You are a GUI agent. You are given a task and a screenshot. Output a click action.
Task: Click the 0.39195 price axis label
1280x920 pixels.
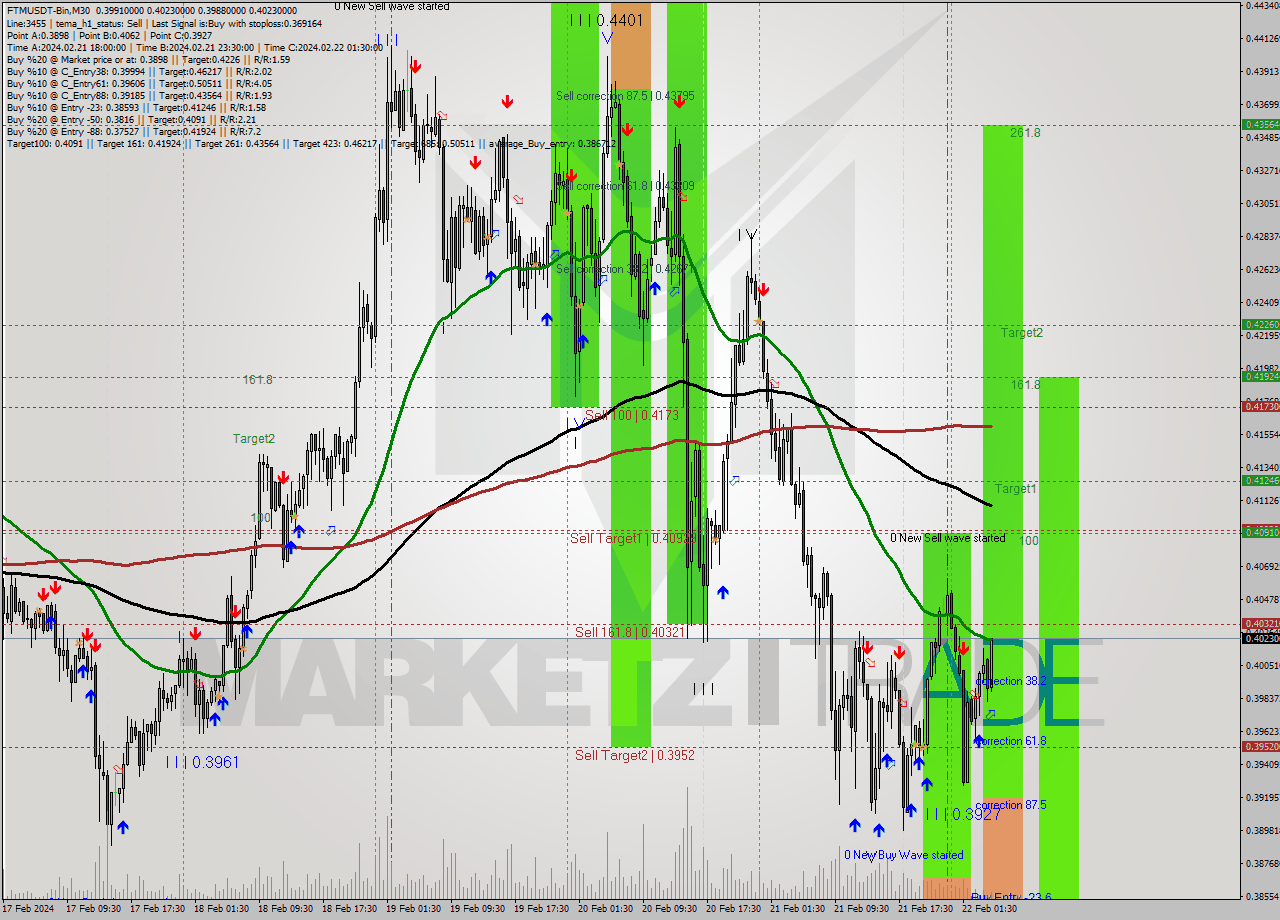(1262, 797)
